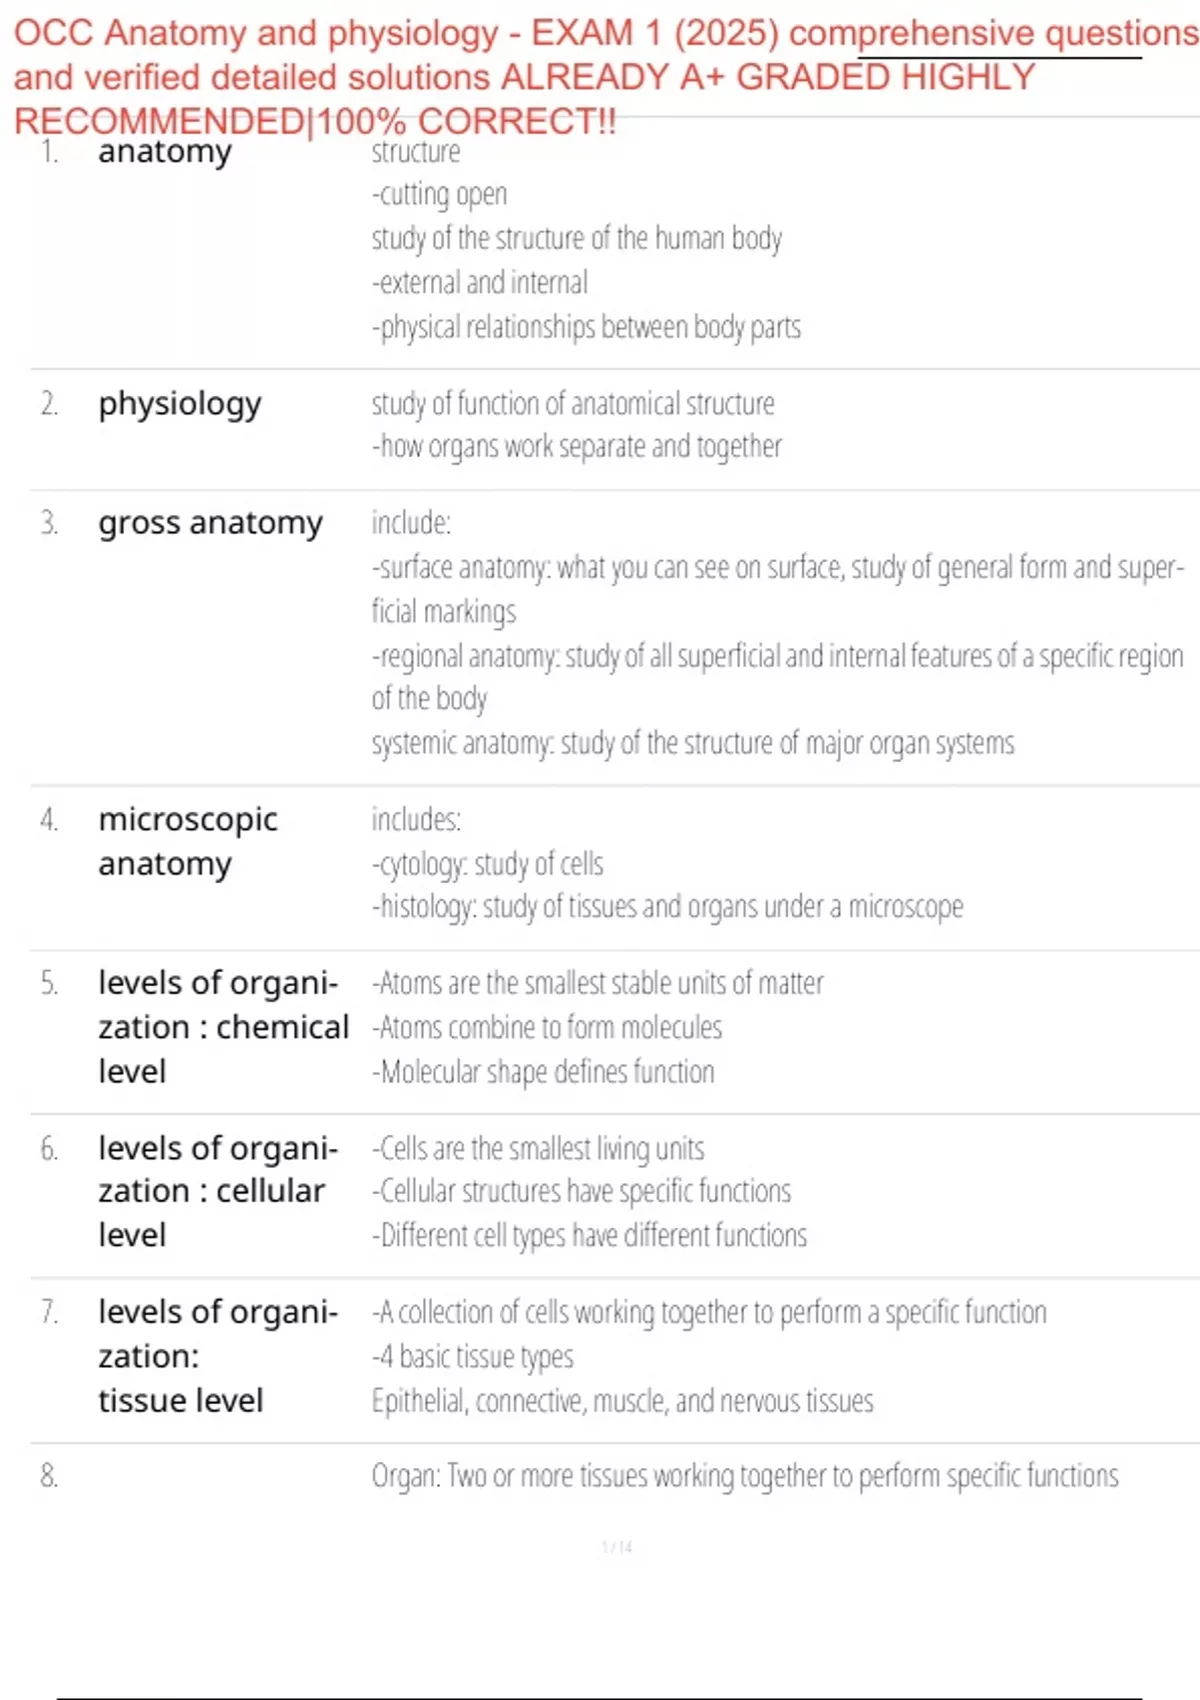Click the "levels of organization: tissue level" term
Screen dimensions: 1200x1700
point(217,1356)
